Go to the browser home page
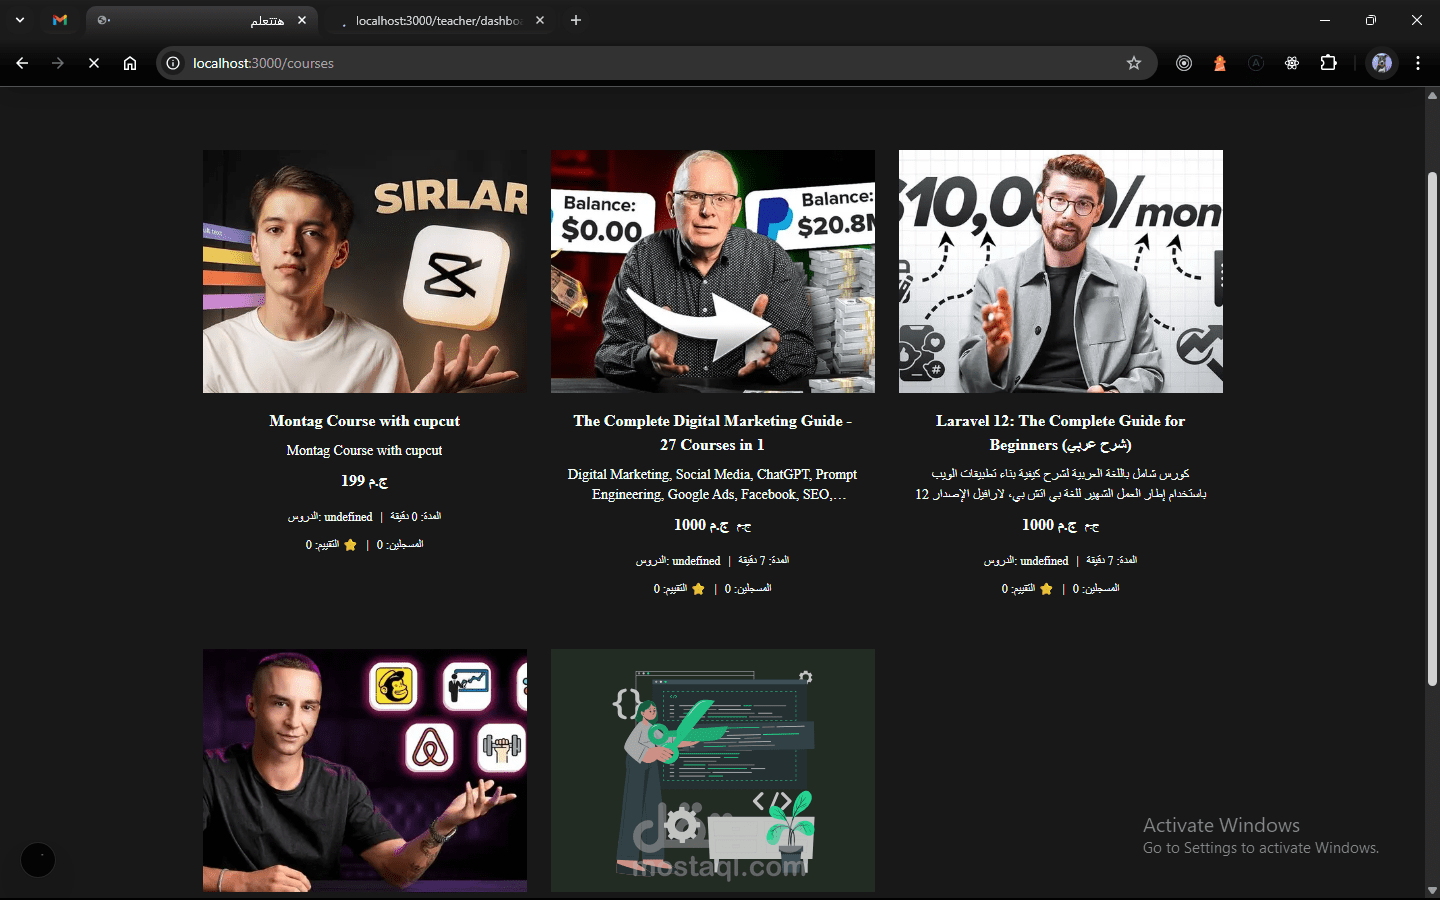This screenshot has width=1440, height=900. click(x=130, y=63)
